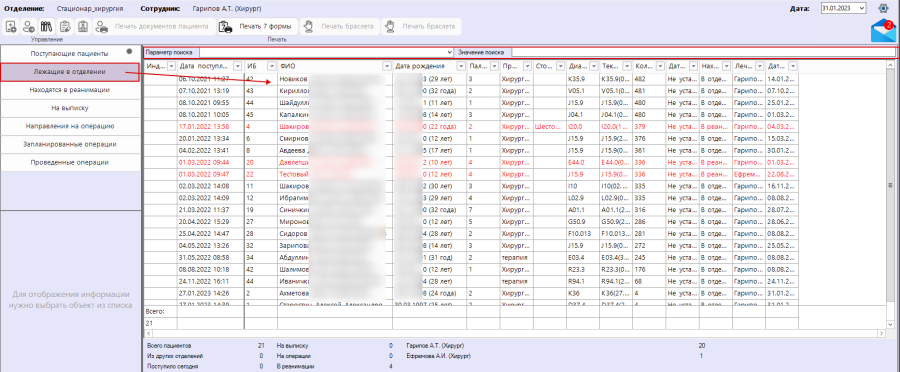Click diagnosis cell F10.013
The image size is (900, 372).
pos(583,234)
